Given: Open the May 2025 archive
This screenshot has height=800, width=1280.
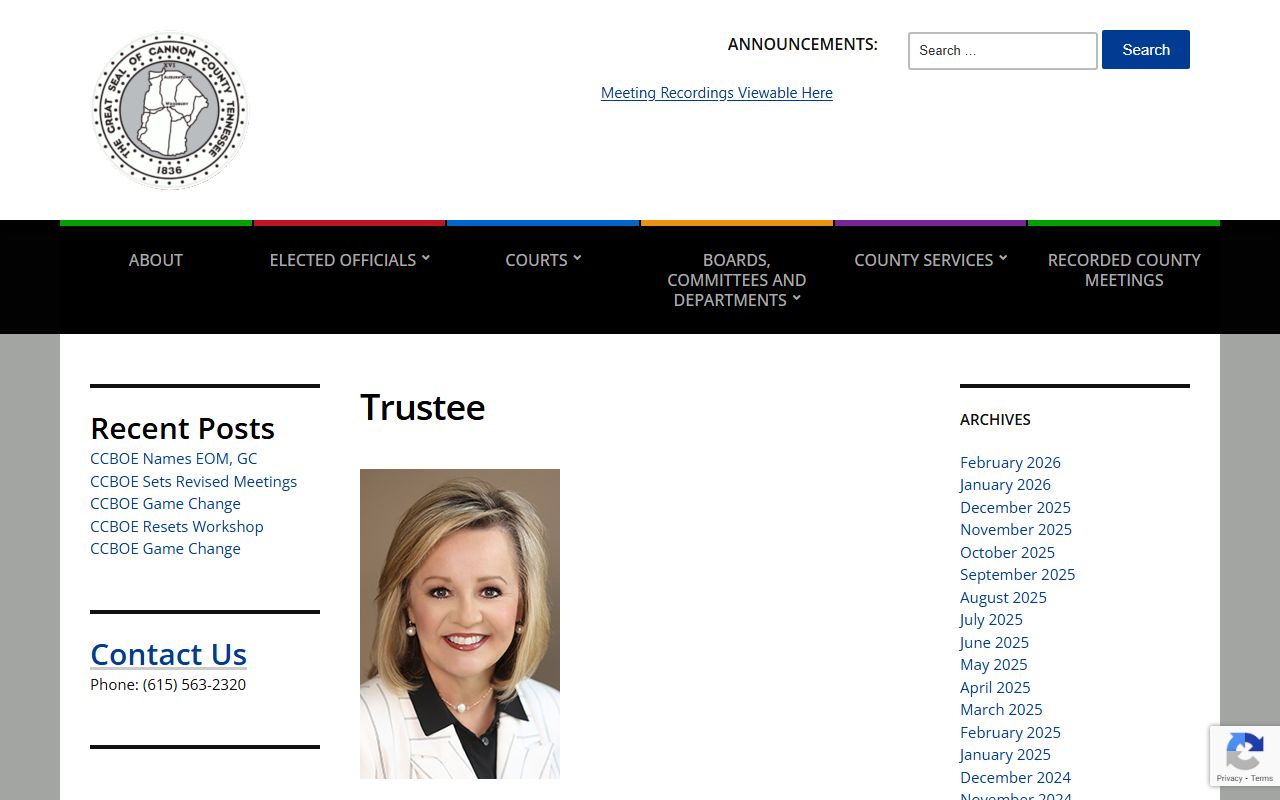Looking at the screenshot, I should 994,665.
